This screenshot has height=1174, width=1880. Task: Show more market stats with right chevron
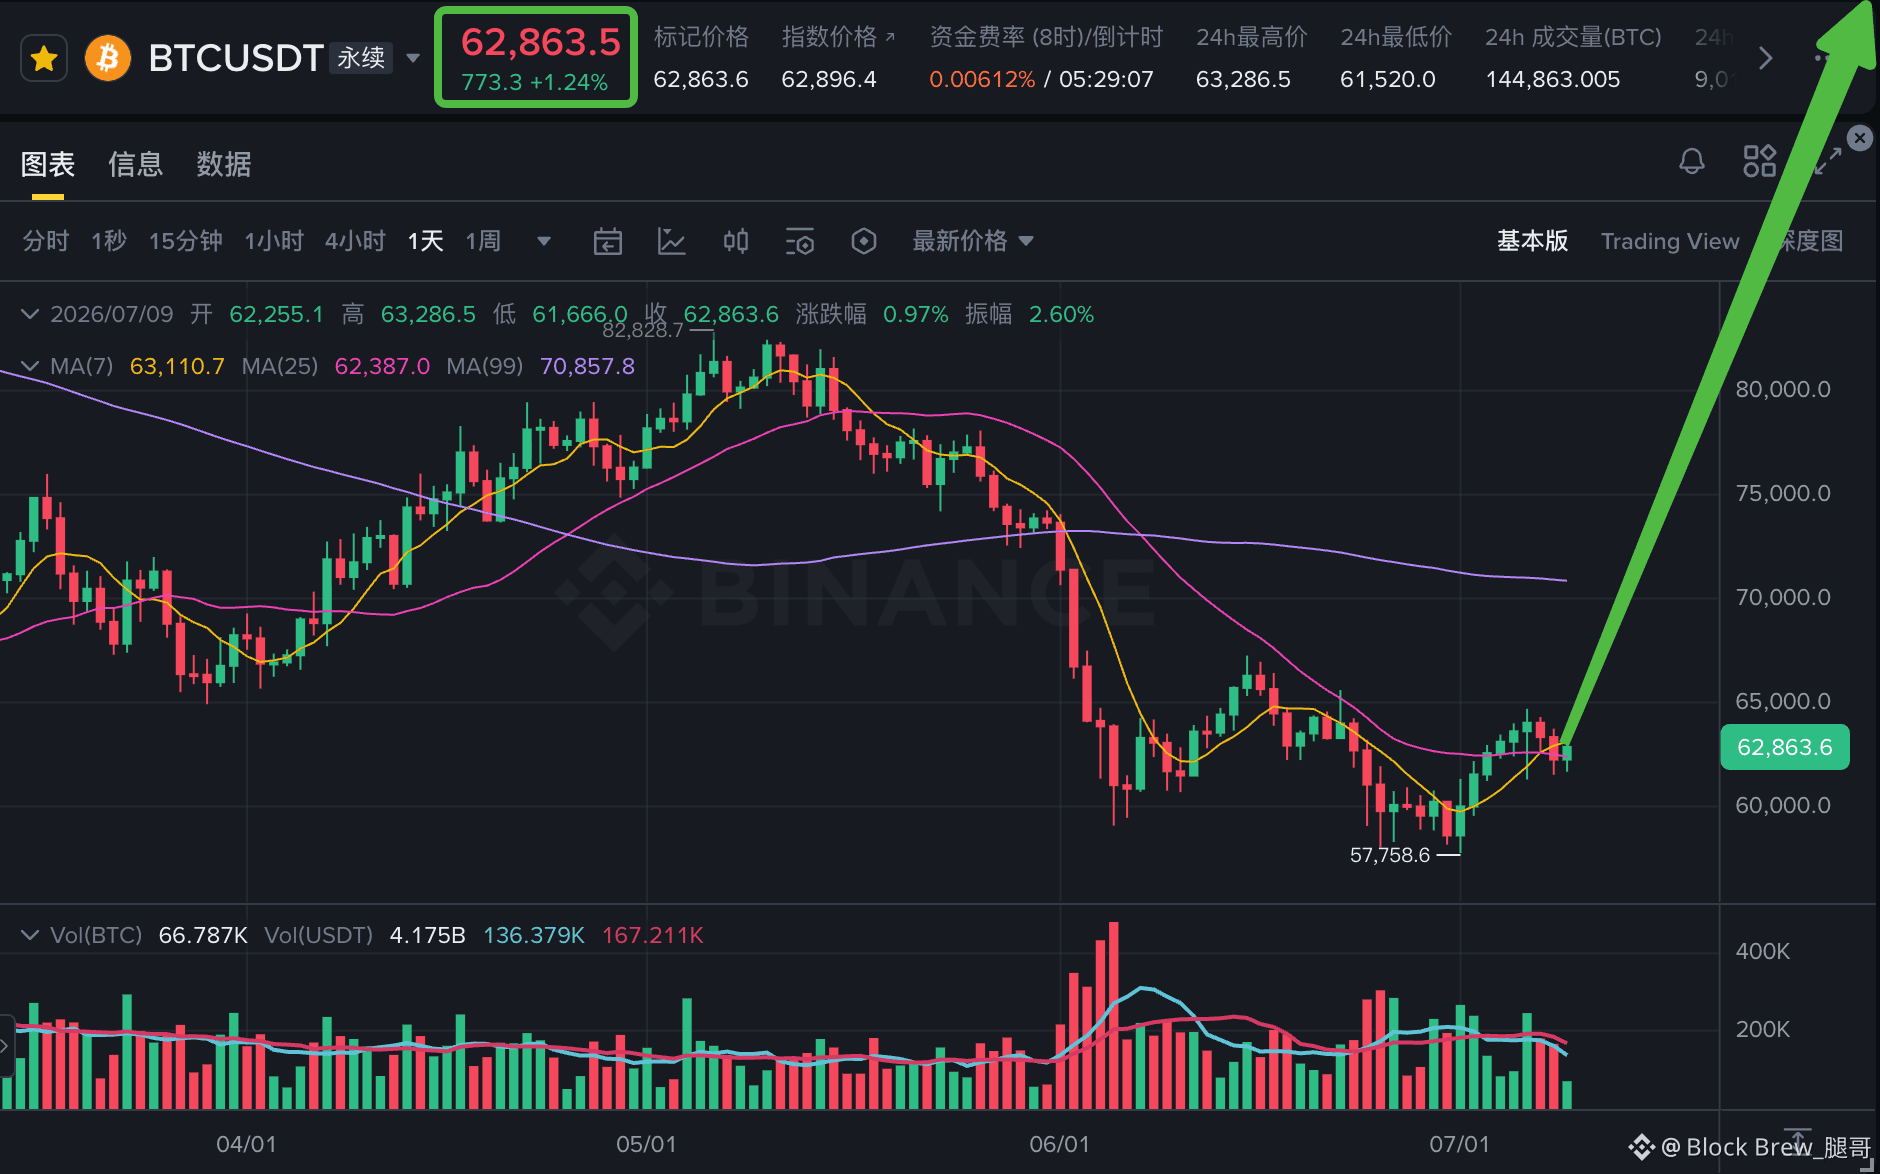click(1766, 59)
